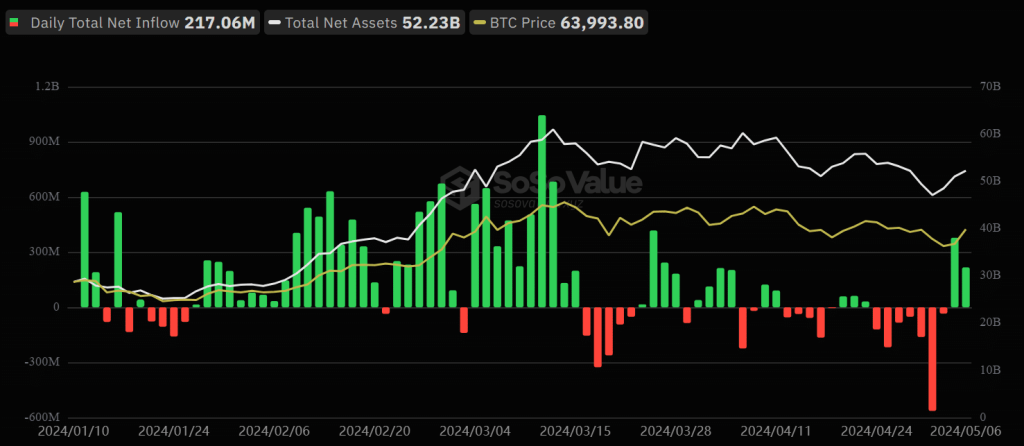The height and width of the screenshot is (446, 1024).
Task: Click the 63,993.80 BTC price value
Action: pyautogui.click(x=602, y=23)
